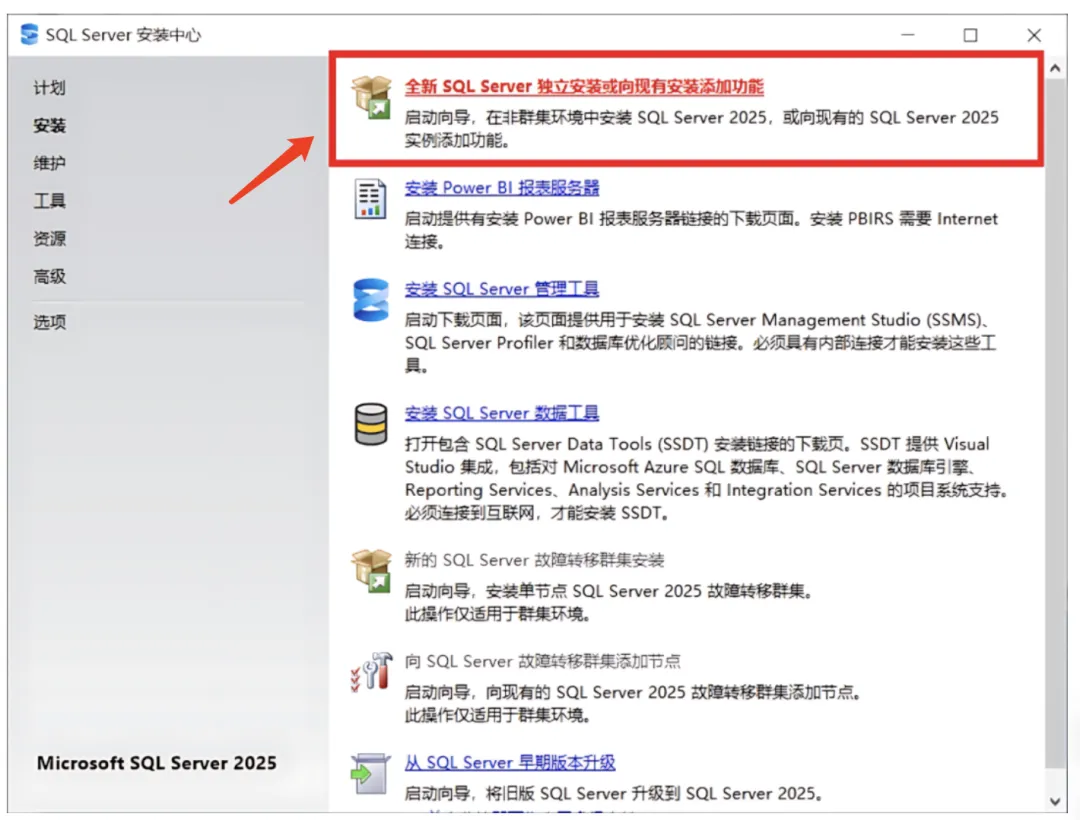Click the SQL Server title bar logo
The image size is (1080, 820).
(x=30, y=34)
